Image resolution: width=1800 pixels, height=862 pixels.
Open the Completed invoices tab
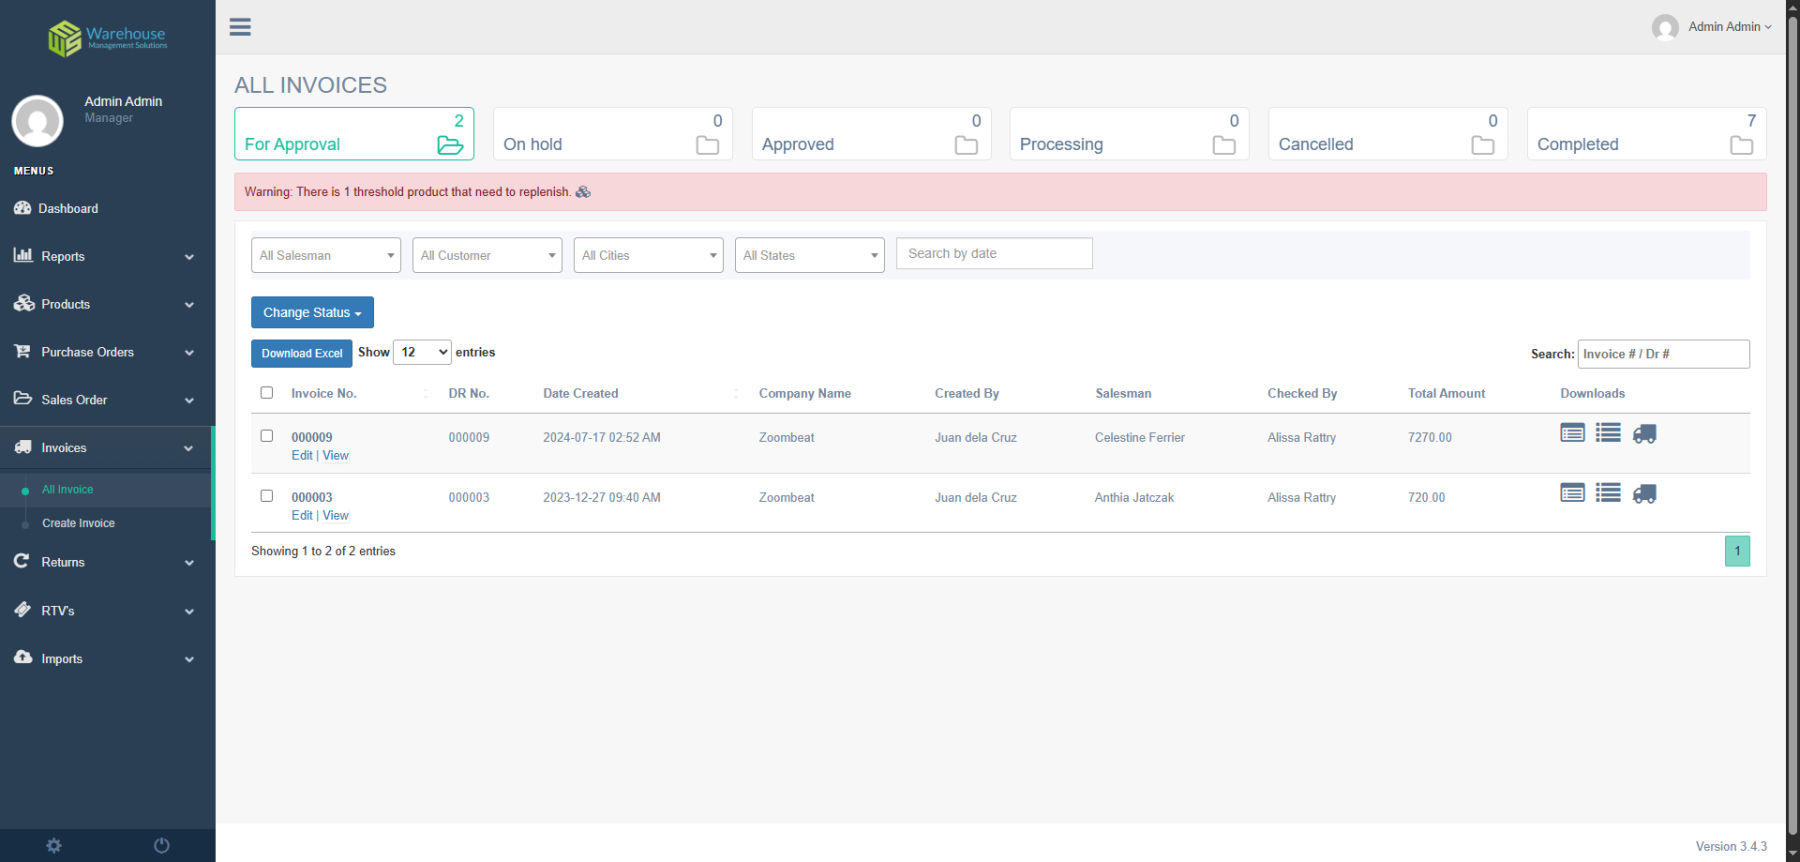1646,134
